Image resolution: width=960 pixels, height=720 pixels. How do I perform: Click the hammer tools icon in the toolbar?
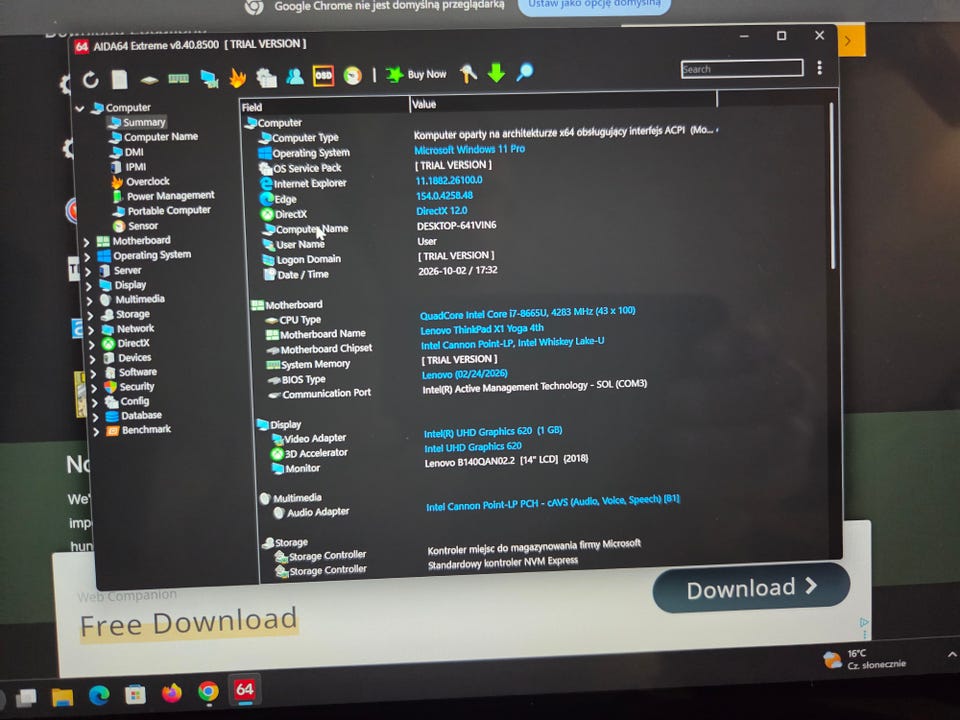pyautogui.click(x=468, y=73)
